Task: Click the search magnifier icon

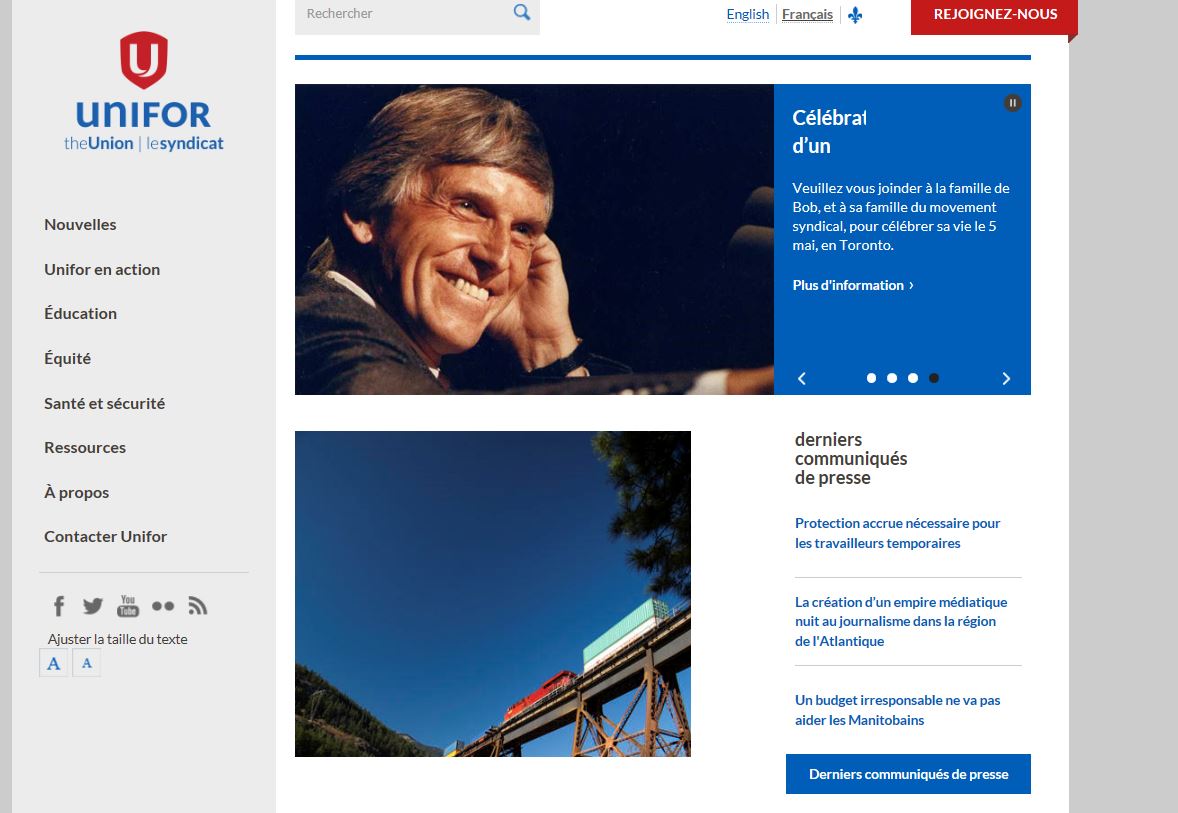Action: click(521, 12)
